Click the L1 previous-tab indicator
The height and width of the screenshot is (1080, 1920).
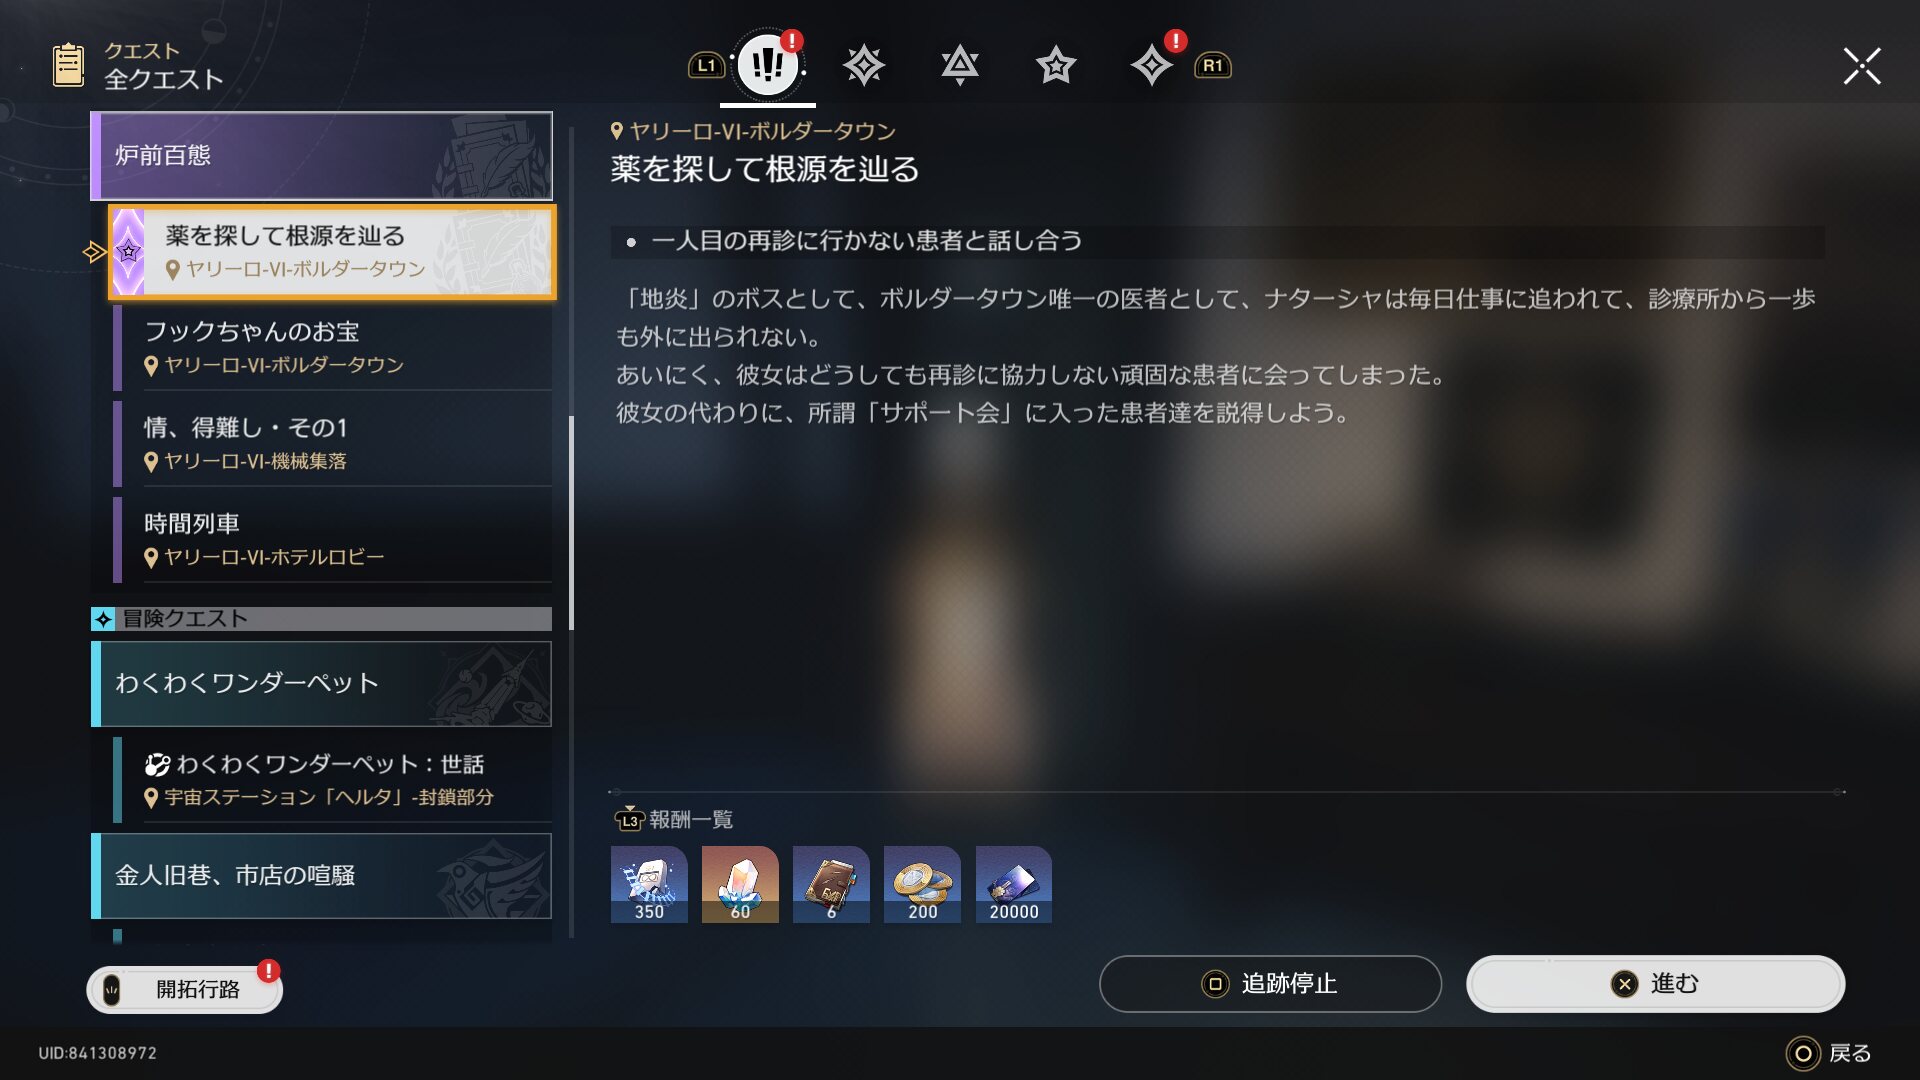pyautogui.click(x=706, y=66)
